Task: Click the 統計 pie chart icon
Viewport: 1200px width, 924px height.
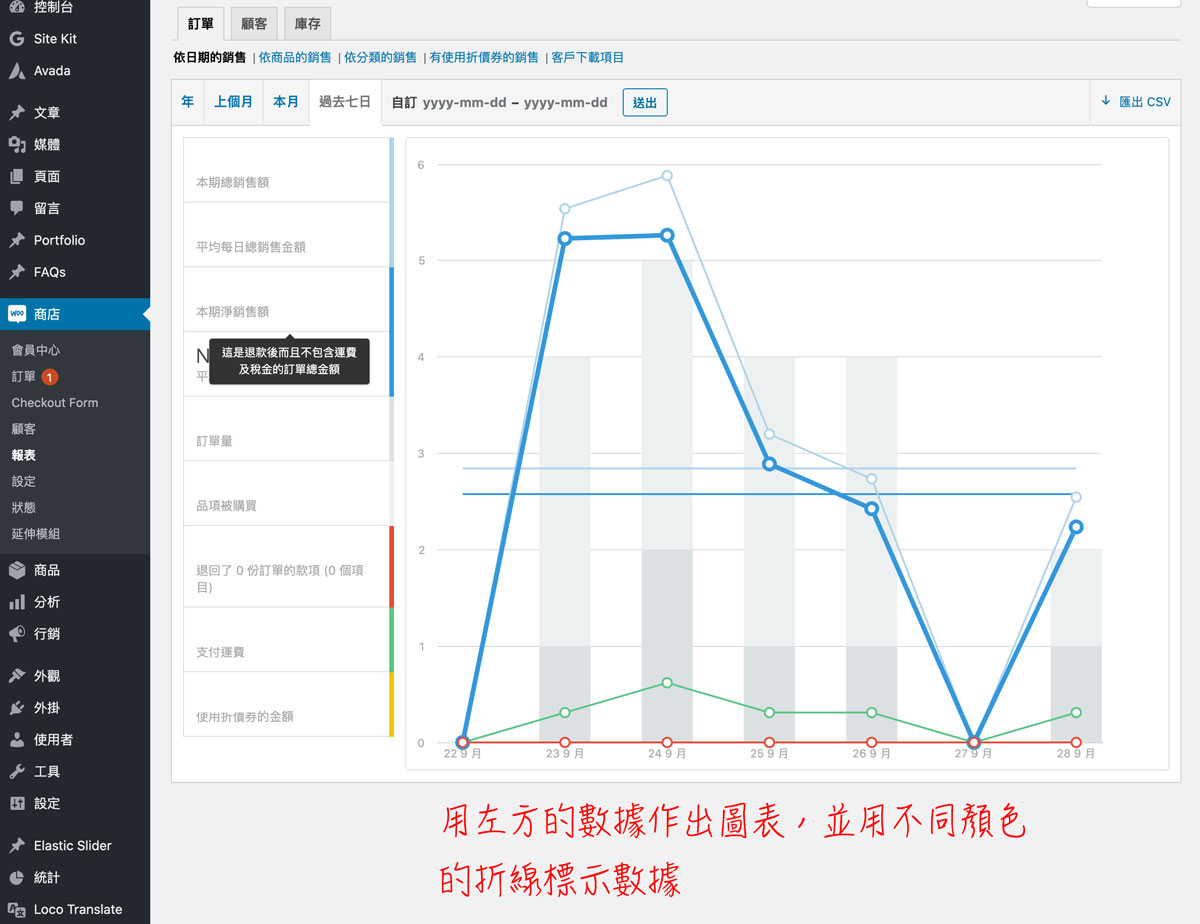Action: [17, 878]
